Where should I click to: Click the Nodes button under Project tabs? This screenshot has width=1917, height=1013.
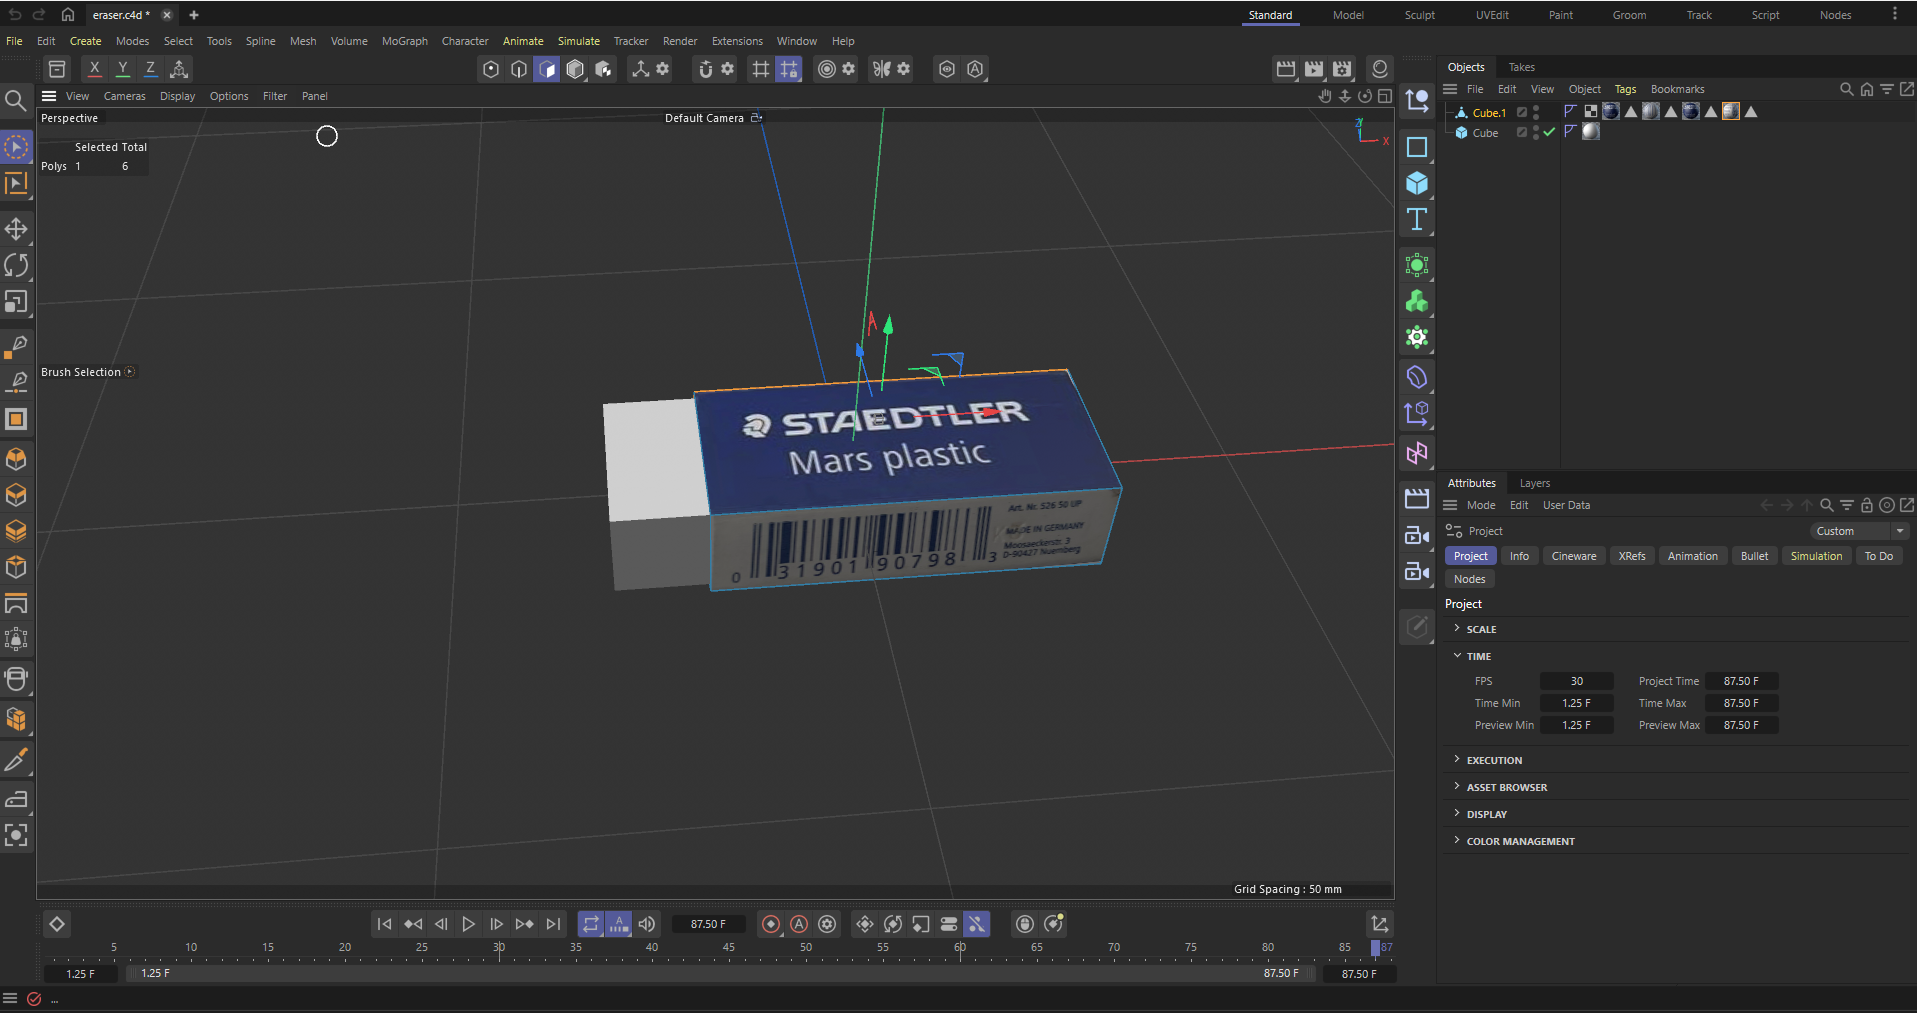tap(1468, 579)
